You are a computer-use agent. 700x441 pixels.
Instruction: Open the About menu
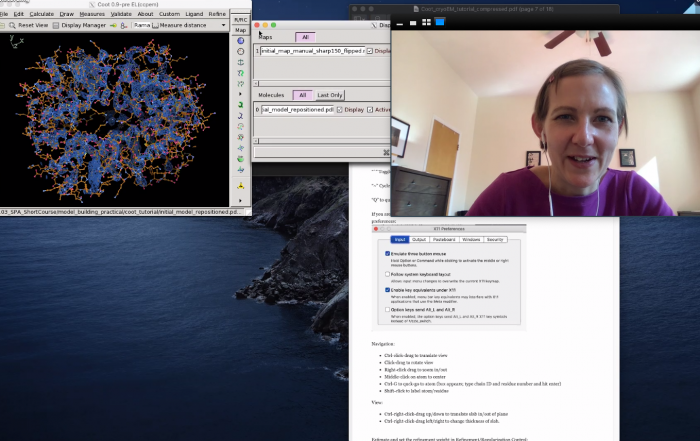point(145,14)
